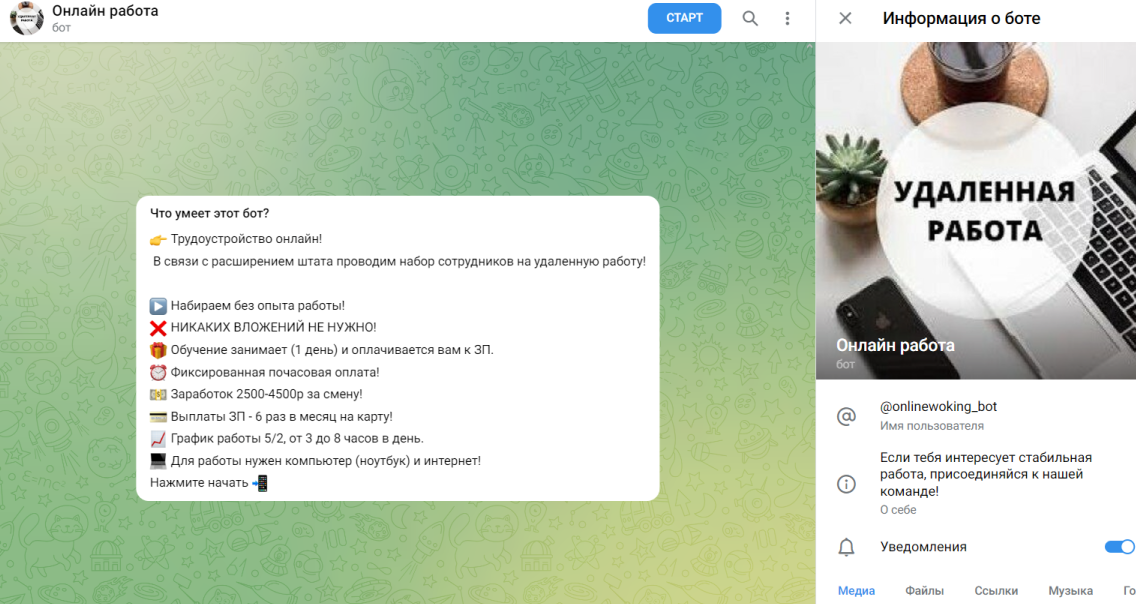
Task: Click the bot avatar in chat header
Action: (27, 19)
